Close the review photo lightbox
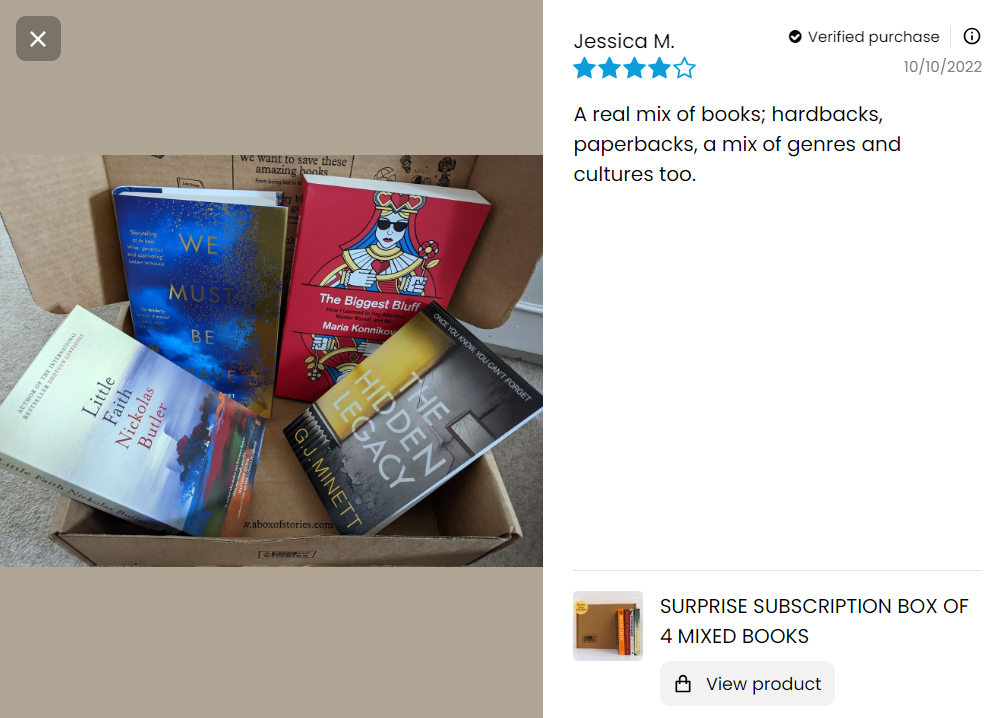Screen dimensions: 1005x718 tap(38, 38)
